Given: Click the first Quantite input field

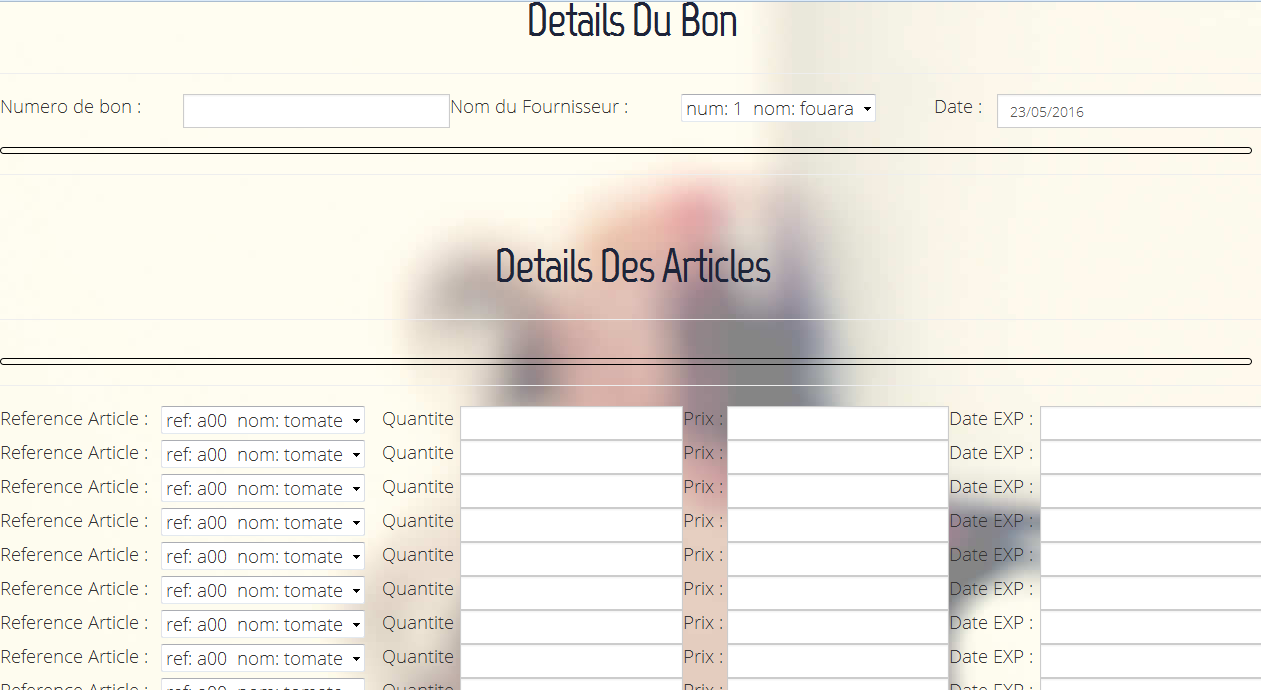Looking at the screenshot, I should click(x=570, y=421).
